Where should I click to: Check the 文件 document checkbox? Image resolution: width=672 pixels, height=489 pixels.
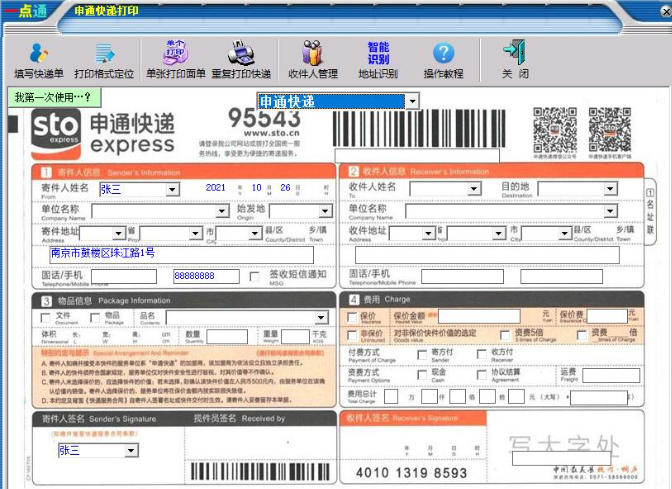45,318
